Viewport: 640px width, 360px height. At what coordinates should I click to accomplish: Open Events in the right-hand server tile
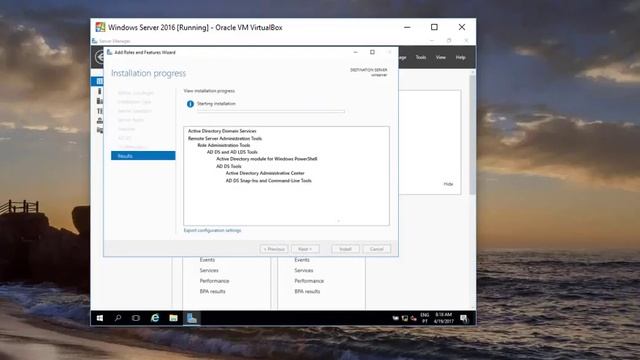[x=302, y=260]
